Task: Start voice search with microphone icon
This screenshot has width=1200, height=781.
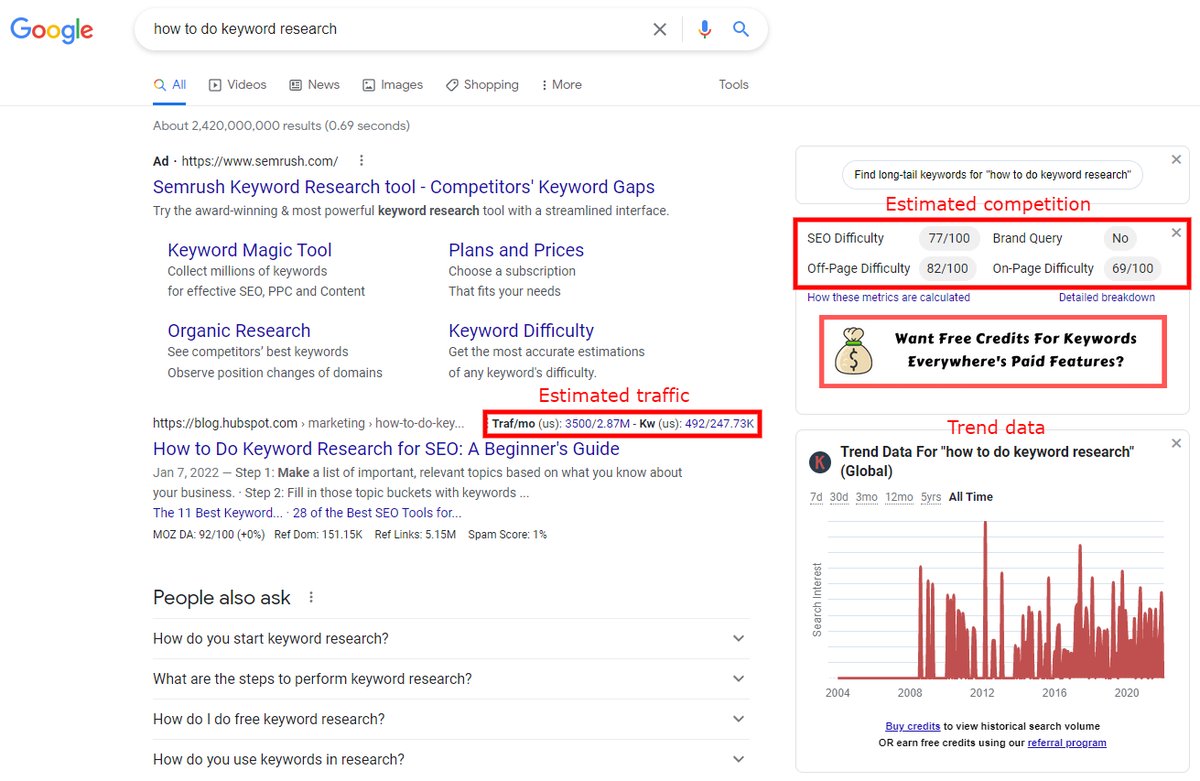Action: [705, 30]
